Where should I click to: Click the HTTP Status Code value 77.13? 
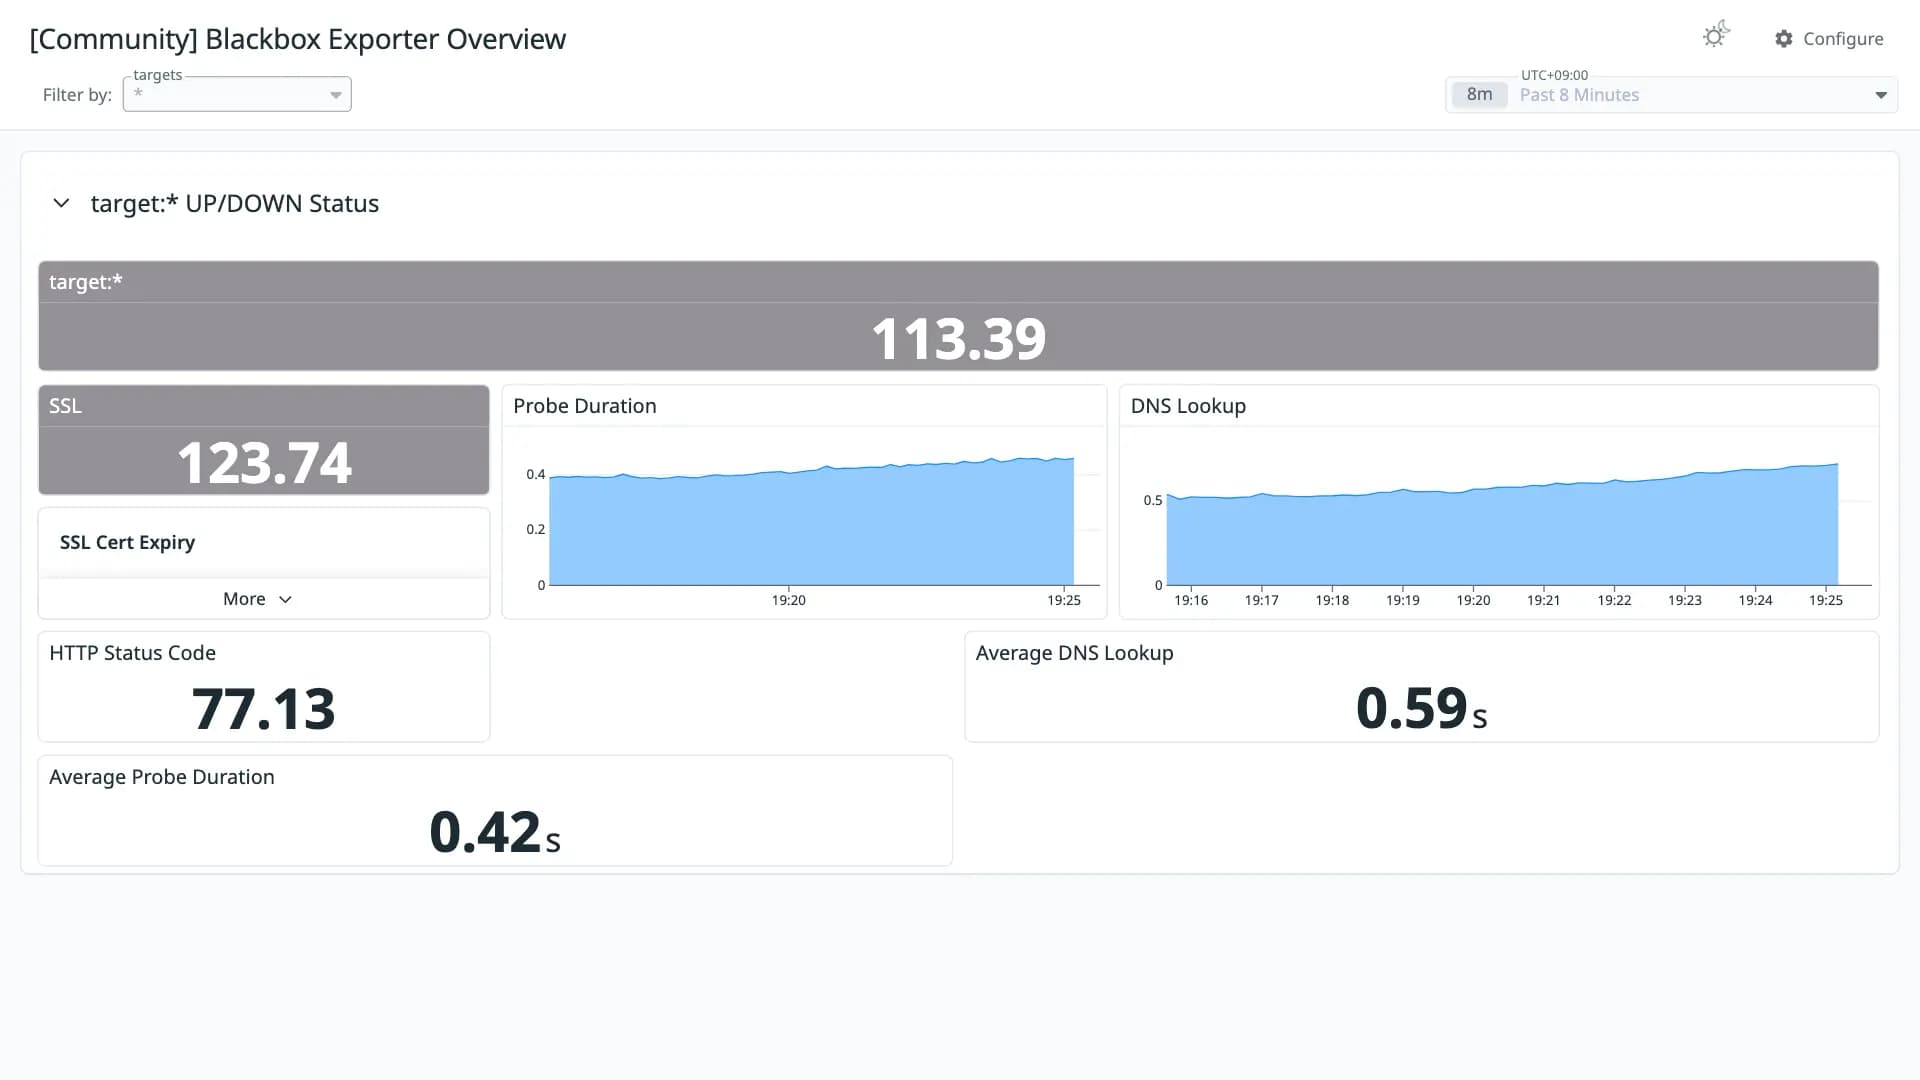[x=263, y=709]
